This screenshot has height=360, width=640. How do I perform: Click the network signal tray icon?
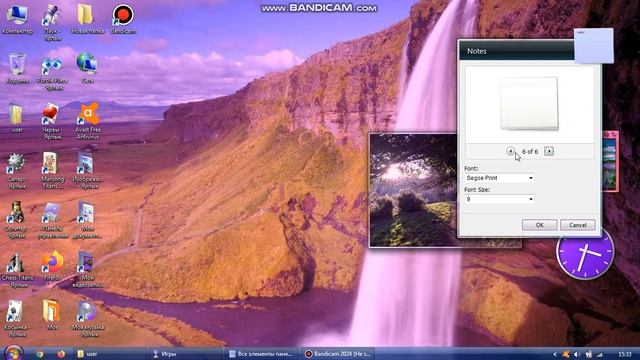[600, 354]
